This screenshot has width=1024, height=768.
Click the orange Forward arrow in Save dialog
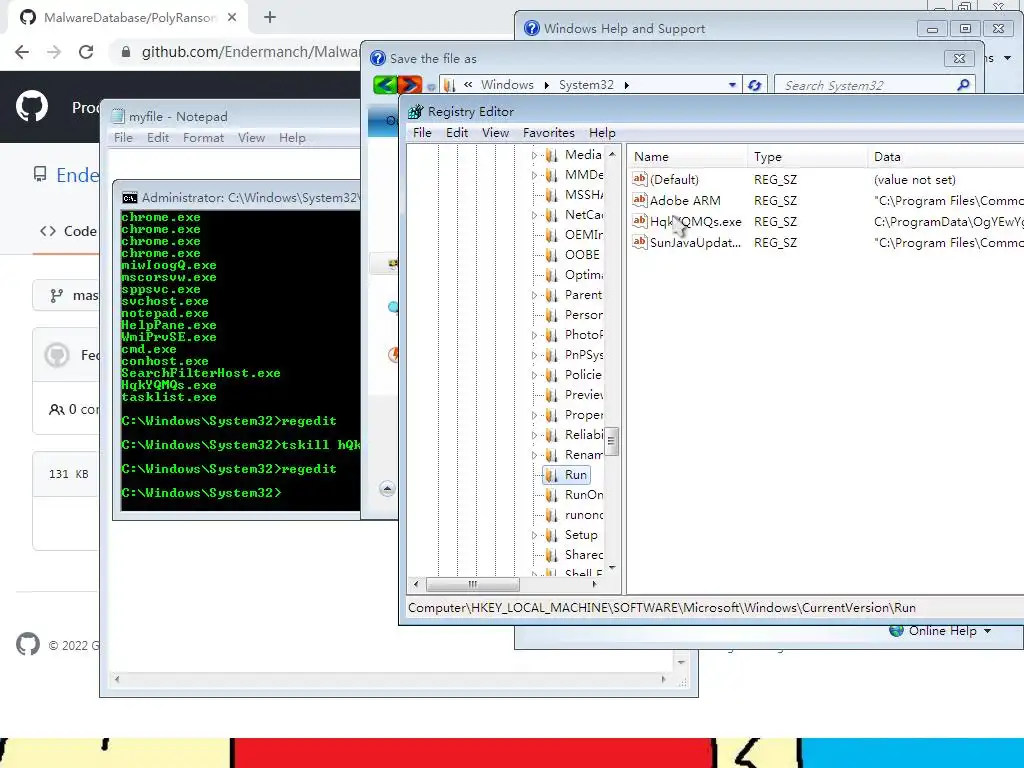(x=410, y=85)
